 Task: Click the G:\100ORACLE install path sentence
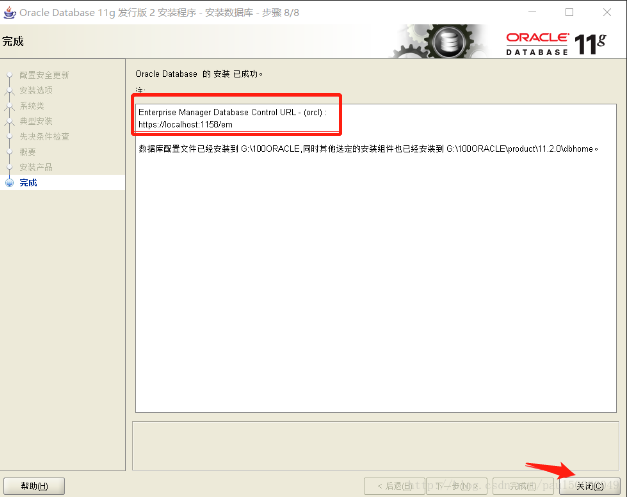(368, 149)
